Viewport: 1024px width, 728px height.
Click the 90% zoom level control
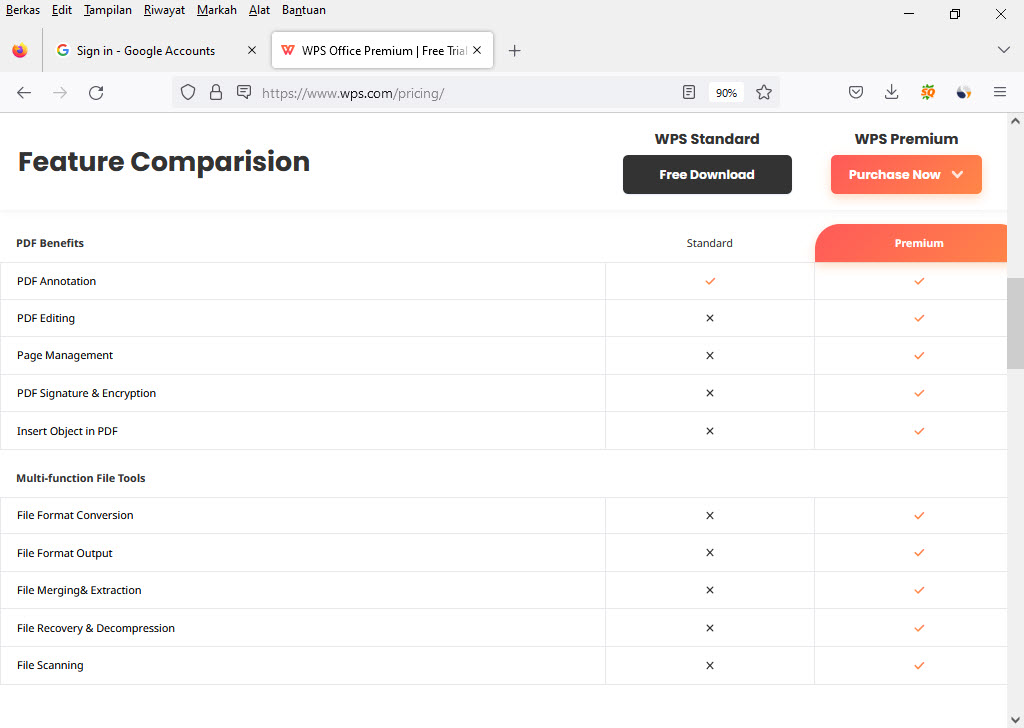pyautogui.click(x=726, y=92)
